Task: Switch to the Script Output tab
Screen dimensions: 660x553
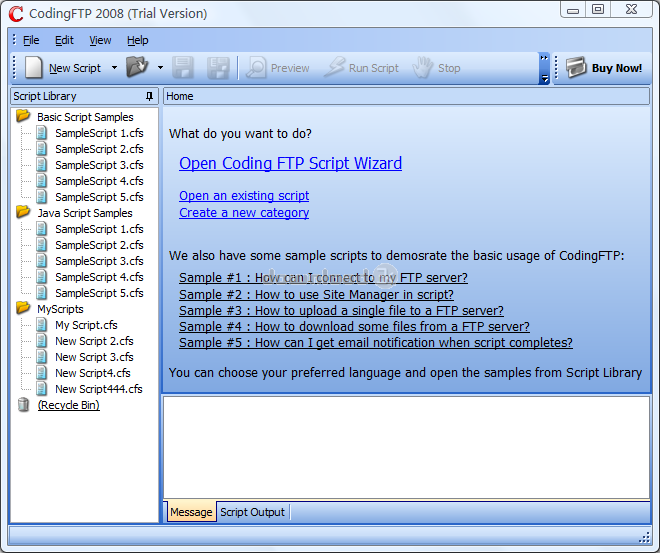Action: tap(253, 512)
